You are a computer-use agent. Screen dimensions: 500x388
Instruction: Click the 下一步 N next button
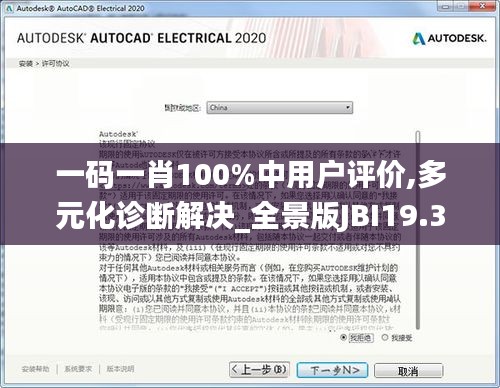[332, 370]
